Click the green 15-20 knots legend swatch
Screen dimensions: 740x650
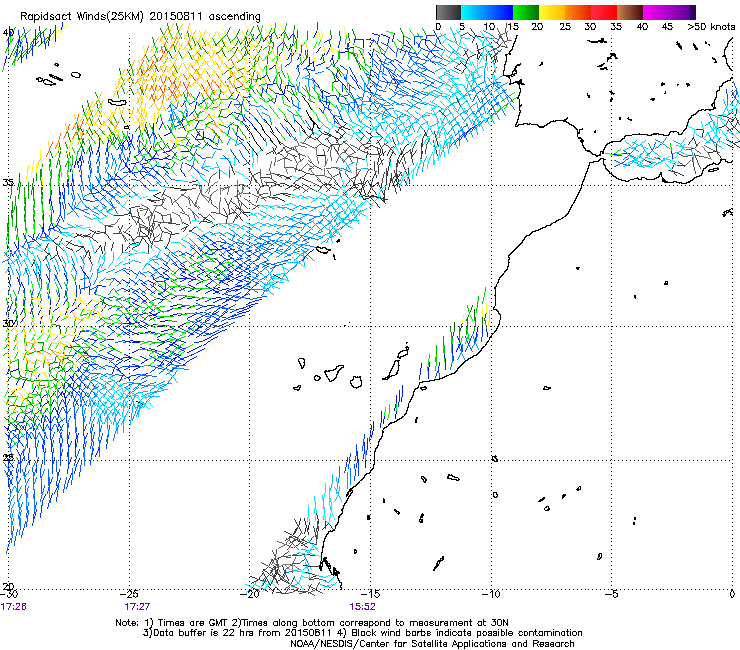click(x=526, y=12)
